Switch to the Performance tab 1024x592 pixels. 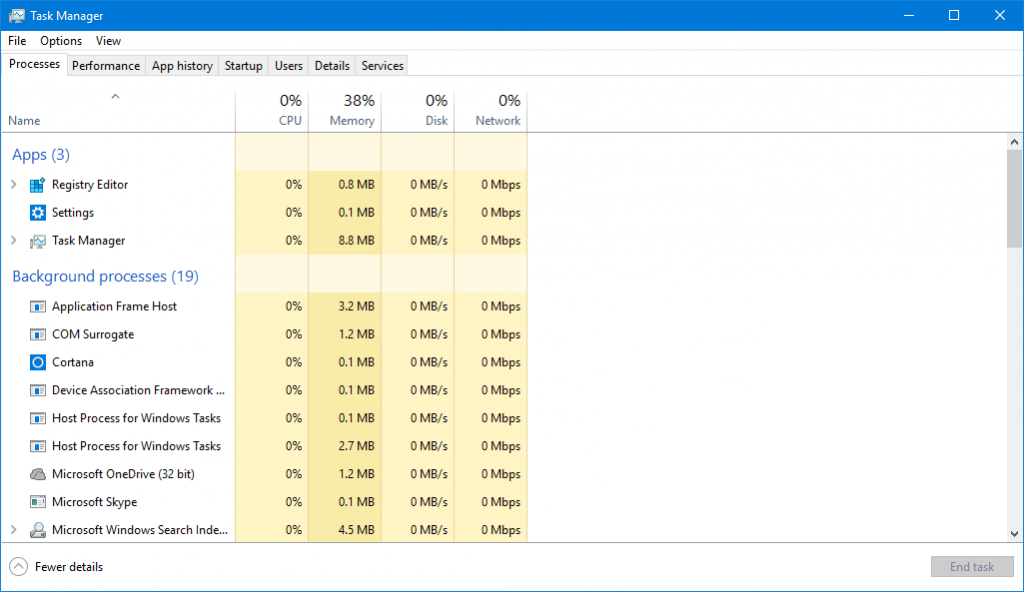[x=106, y=65]
